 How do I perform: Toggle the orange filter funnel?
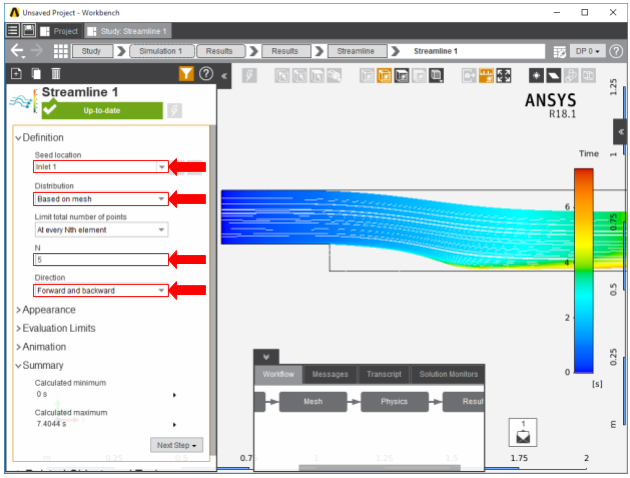[x=186, y=74]
